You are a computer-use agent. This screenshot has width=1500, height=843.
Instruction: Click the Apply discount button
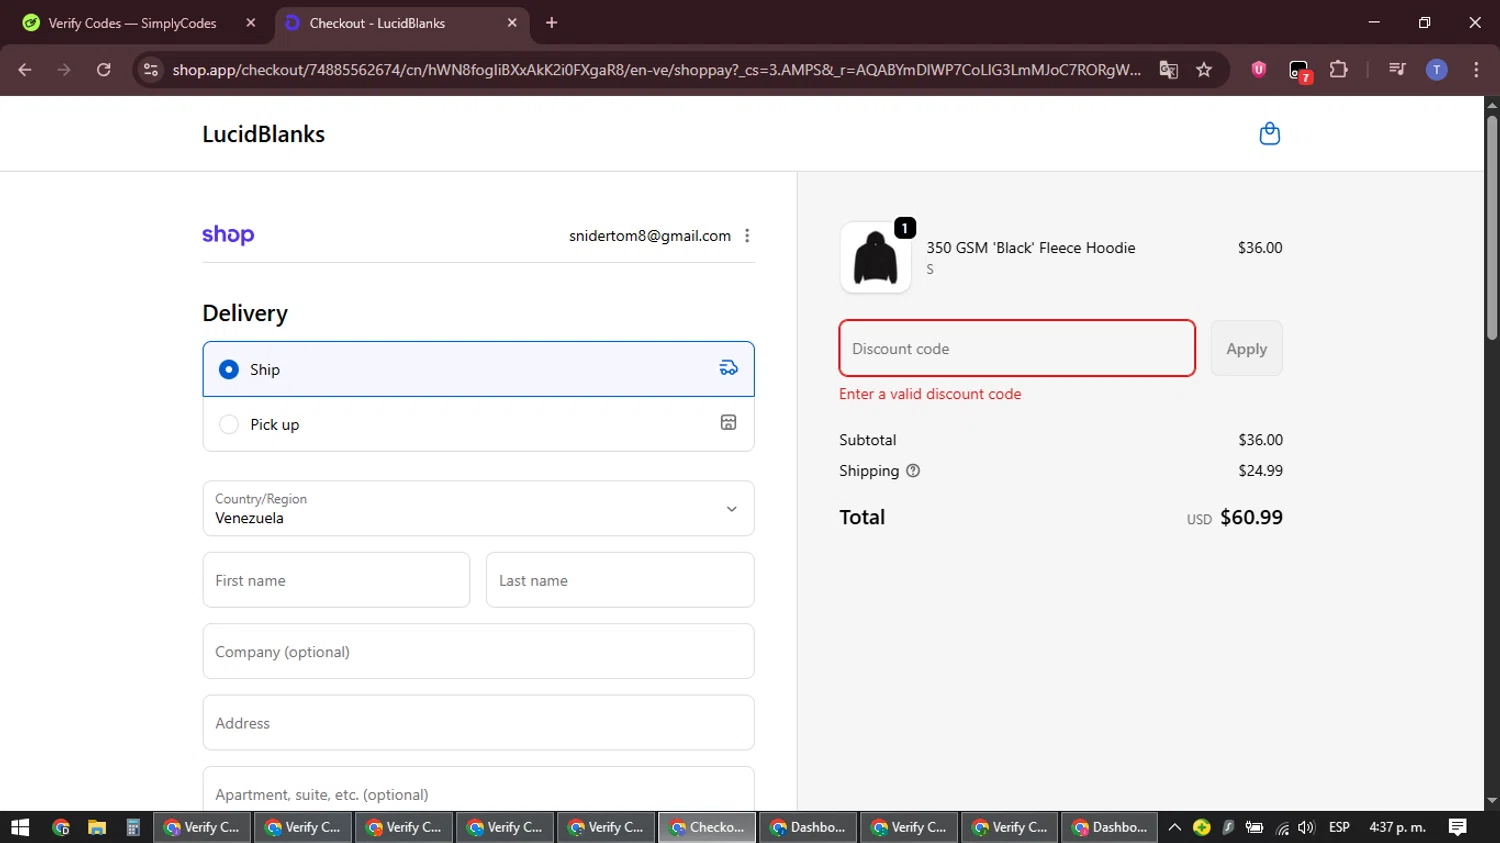1246,348
